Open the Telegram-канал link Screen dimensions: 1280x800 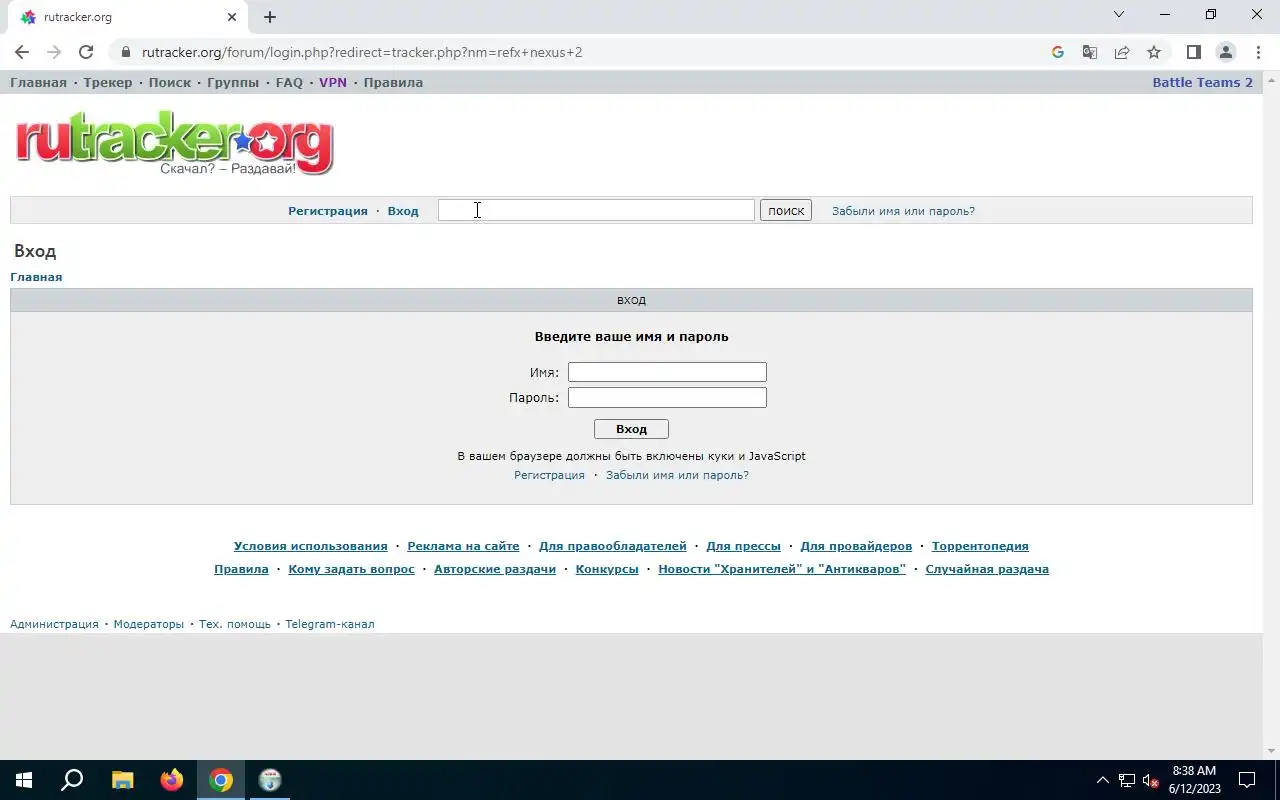pyautogui.click(x=330, y=624)
